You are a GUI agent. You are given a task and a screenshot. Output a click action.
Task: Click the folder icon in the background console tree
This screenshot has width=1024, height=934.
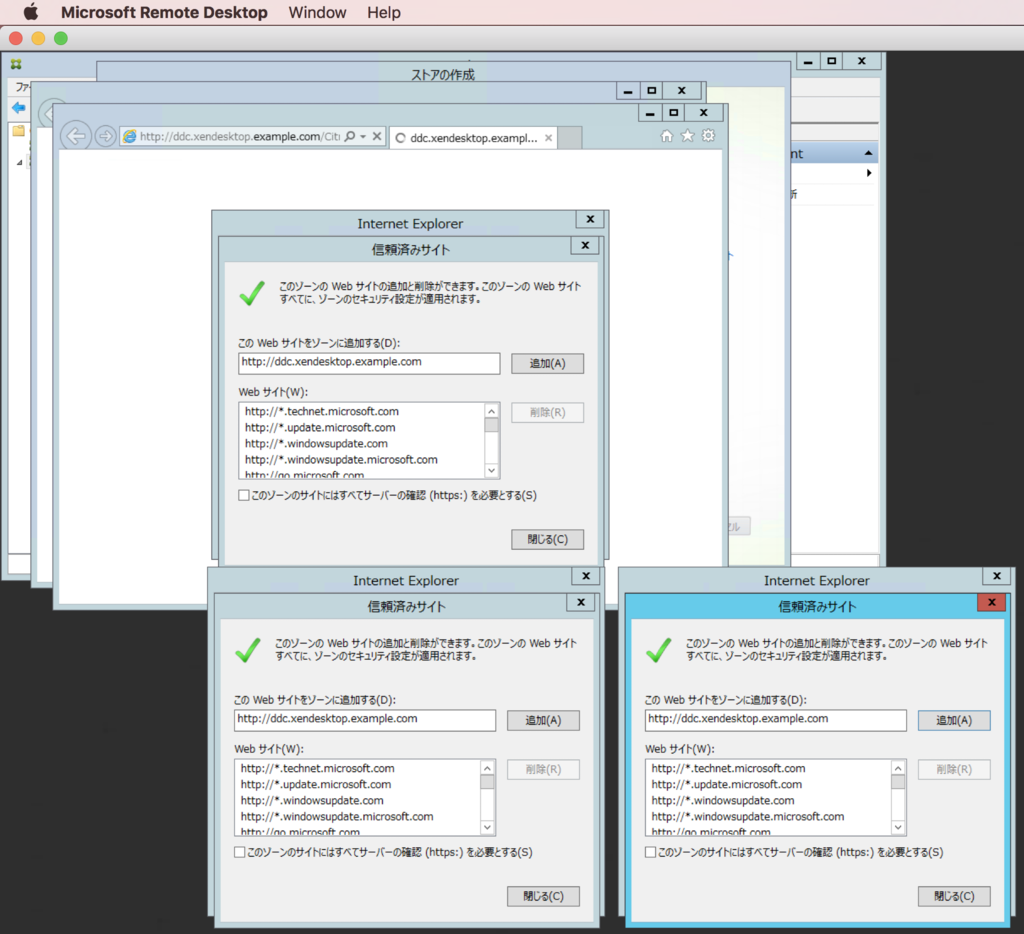click(x=18, y=131)
